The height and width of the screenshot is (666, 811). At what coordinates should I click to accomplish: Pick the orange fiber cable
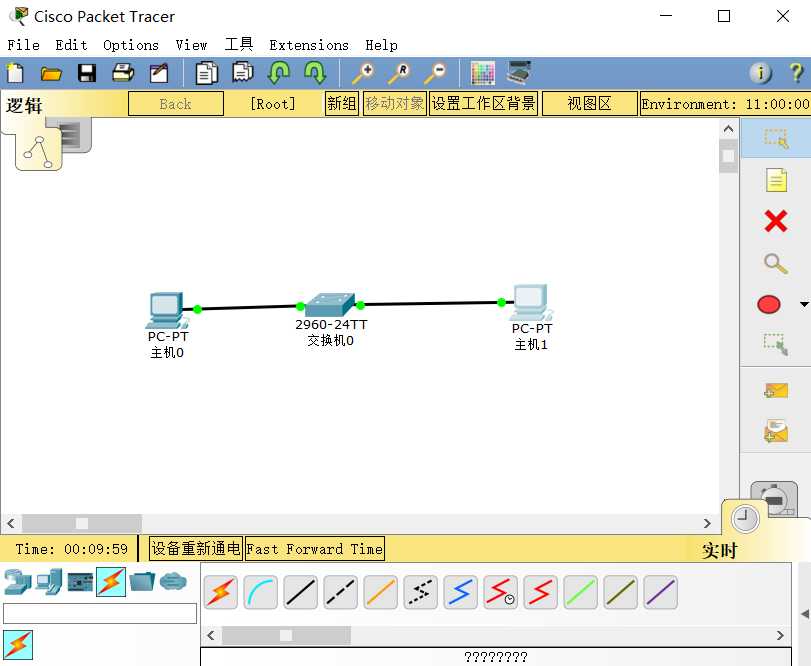click(381, 592)
